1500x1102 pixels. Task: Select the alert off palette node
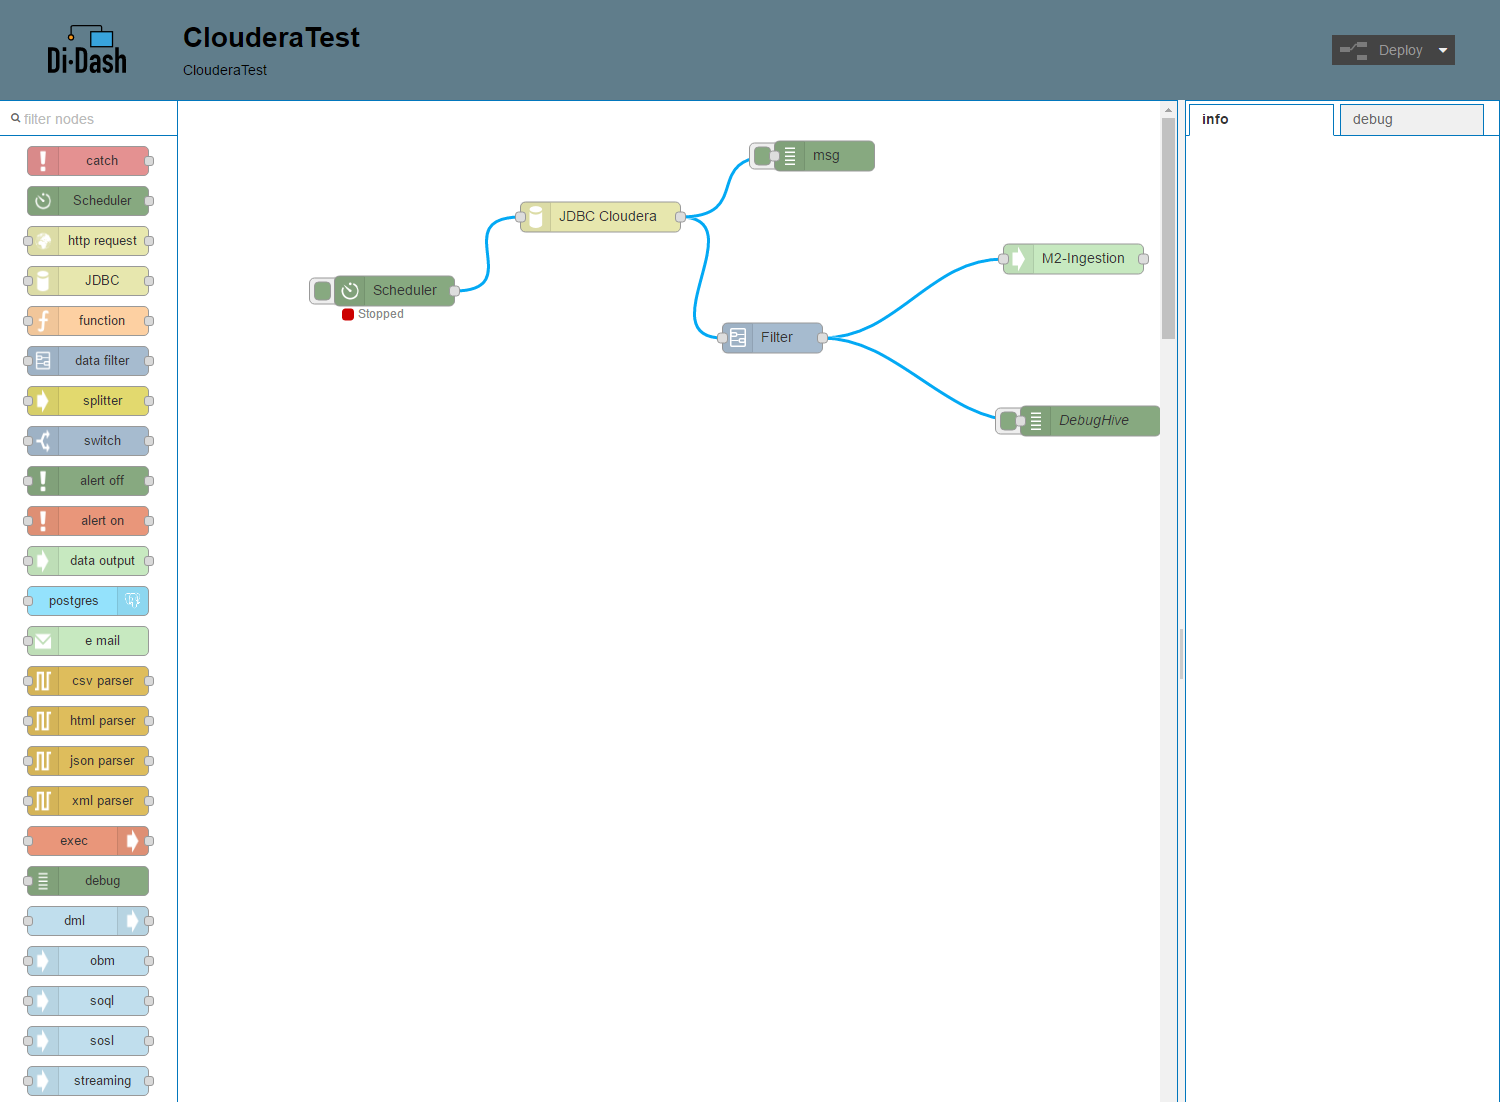click(88, 481)
